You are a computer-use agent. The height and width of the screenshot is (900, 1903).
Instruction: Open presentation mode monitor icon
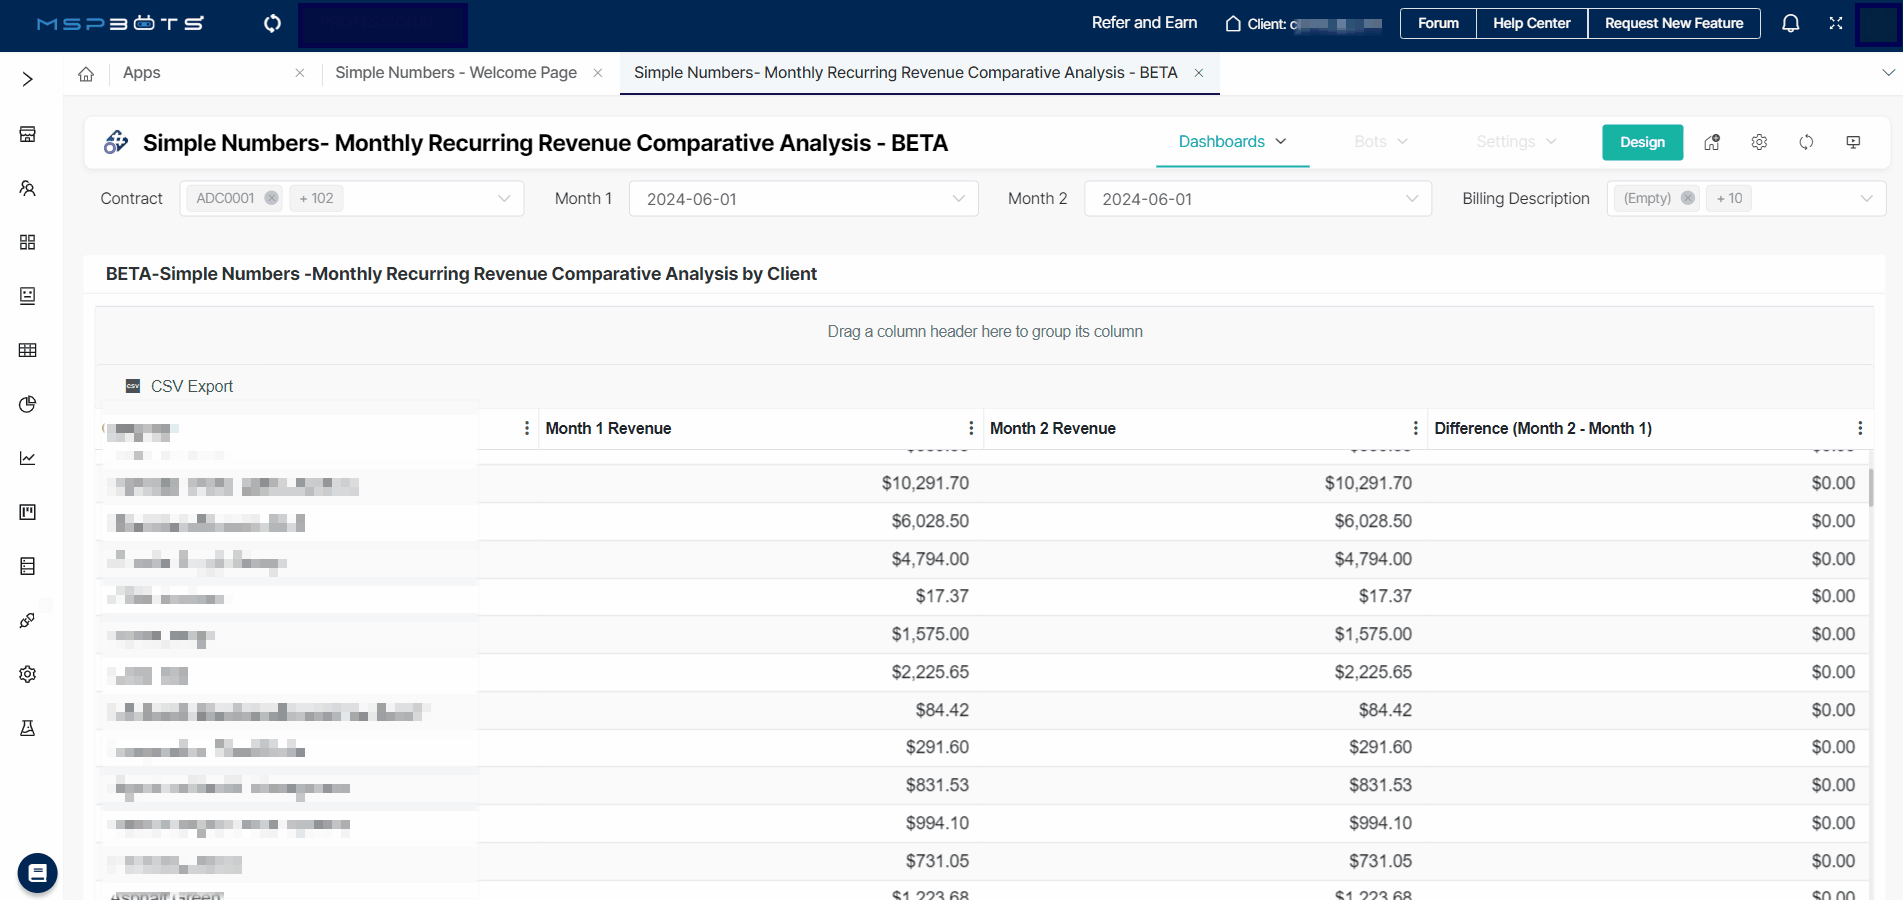coord(1853,142)
